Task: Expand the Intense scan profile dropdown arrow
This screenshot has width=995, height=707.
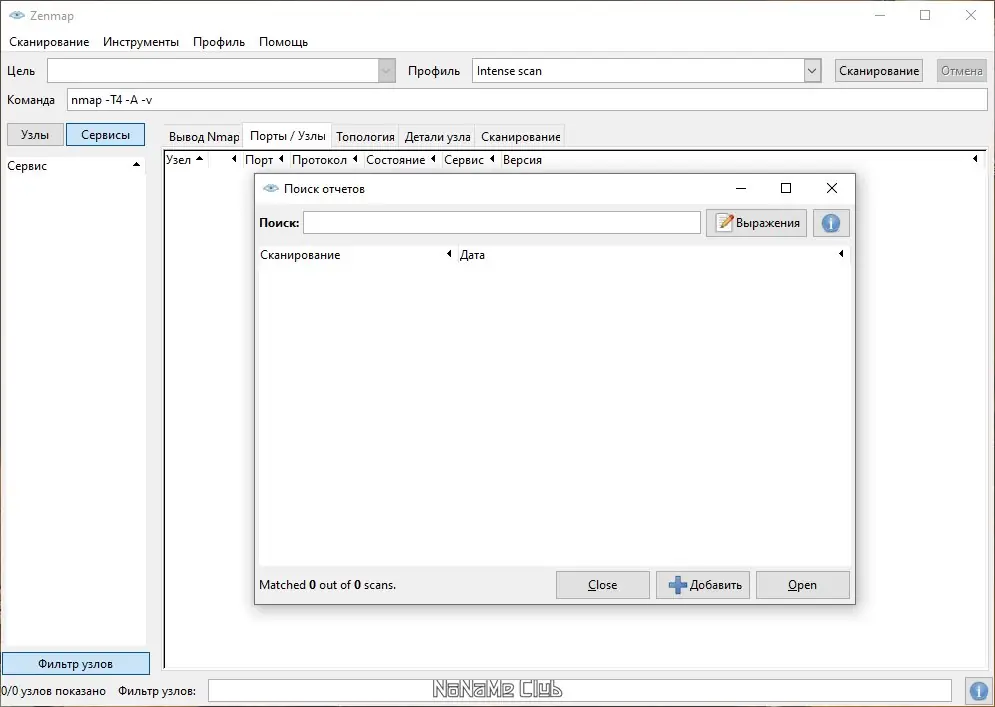Action: [812, 71]
